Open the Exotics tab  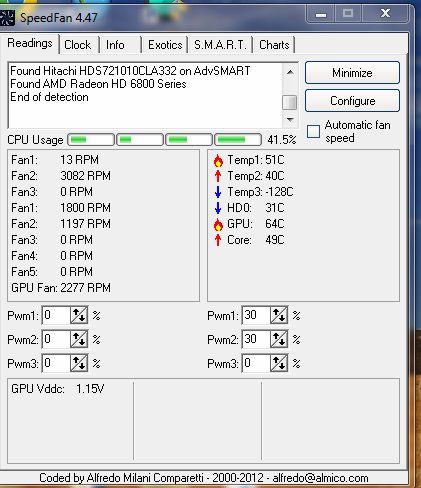click(165, 45)
